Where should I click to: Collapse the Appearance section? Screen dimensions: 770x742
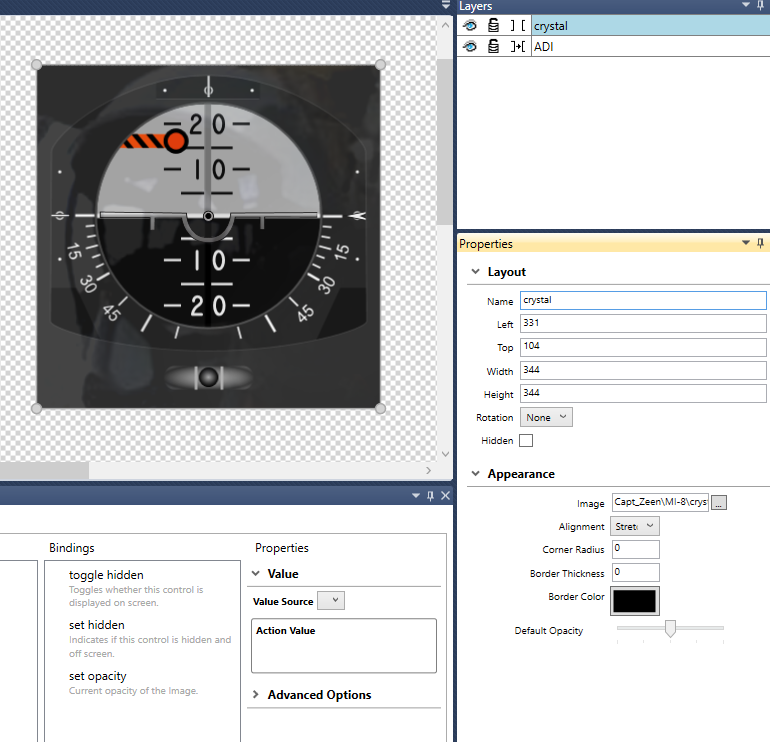[475, 473]
